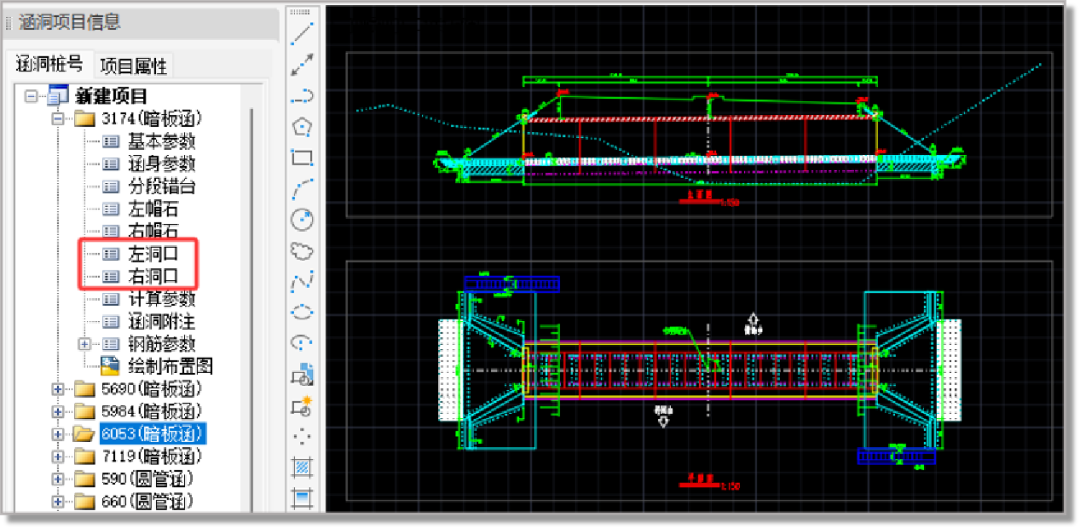This screenshot has width=1080, height=528.
Task: Expand the 5690(暗板涵) folder
Action: (x=58, y=389)
